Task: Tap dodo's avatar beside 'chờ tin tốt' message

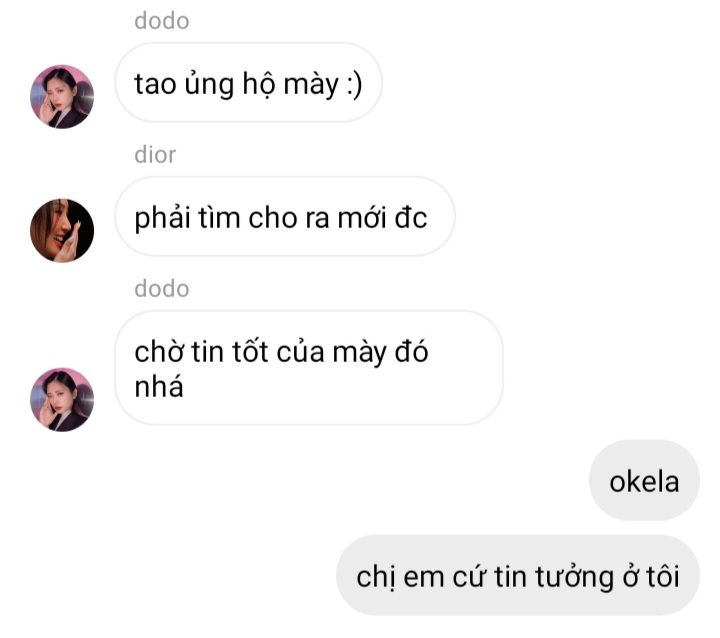Action: click(x=62, y=400)
